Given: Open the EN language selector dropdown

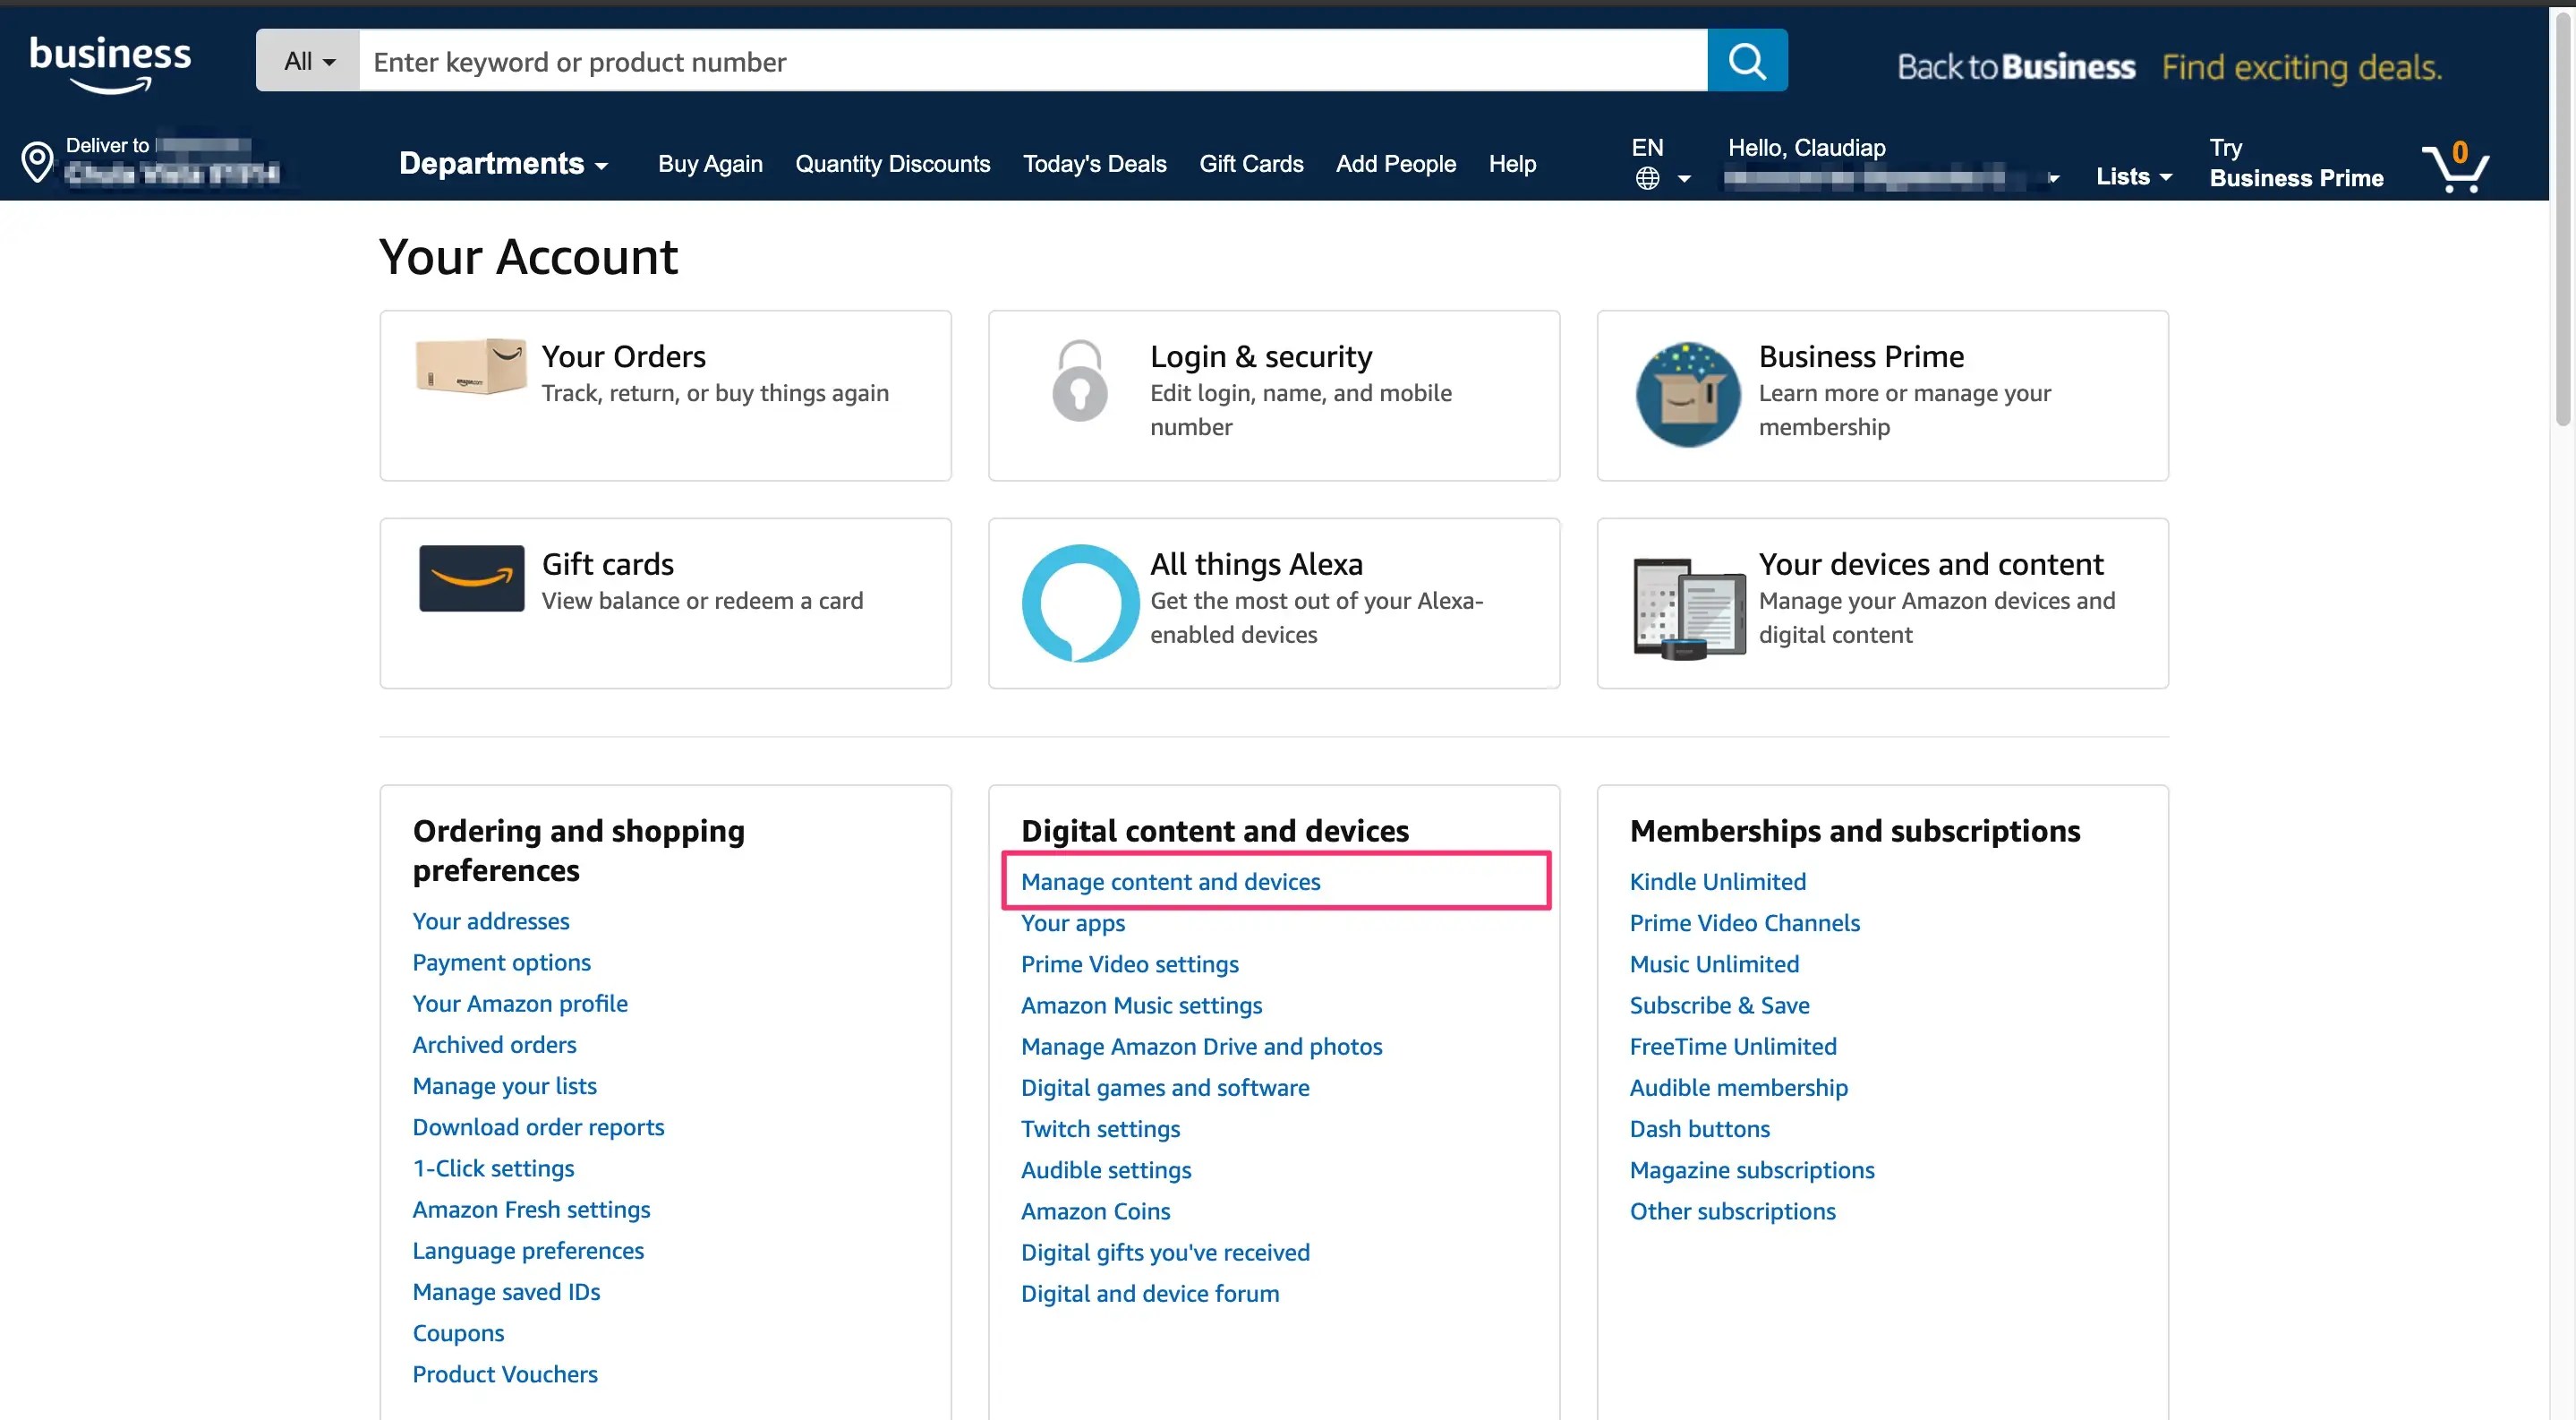Looking at the screenshot, I should point(1660,163).
